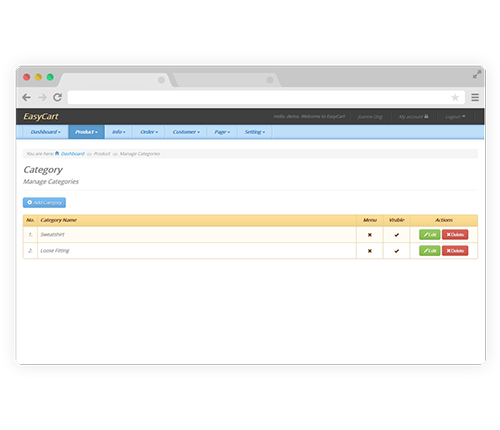The height and width of the screenshot is (430, 500).
Task: Toggle Visible checkmark for Loose Fitting row
Action: point(397,251)
